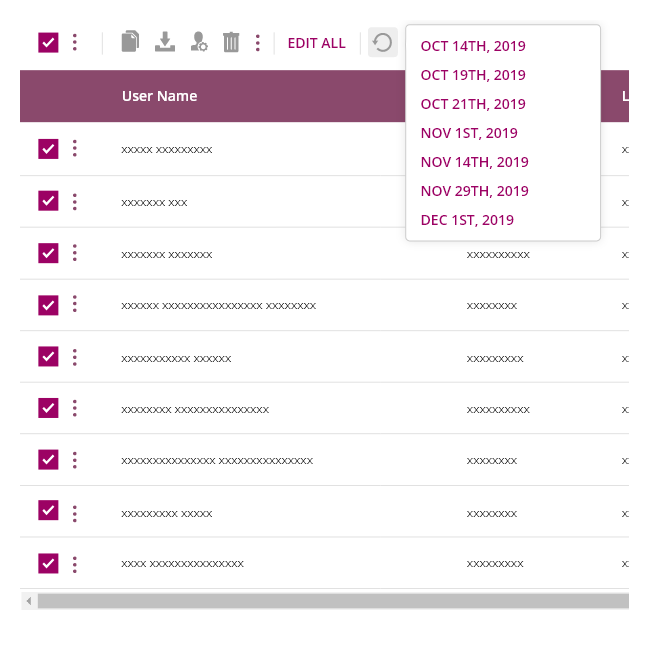This screenshot has height=646, width=646.
Task: Choose NOV 29TH, 2019 from the date list
Action: coord(475,191)
